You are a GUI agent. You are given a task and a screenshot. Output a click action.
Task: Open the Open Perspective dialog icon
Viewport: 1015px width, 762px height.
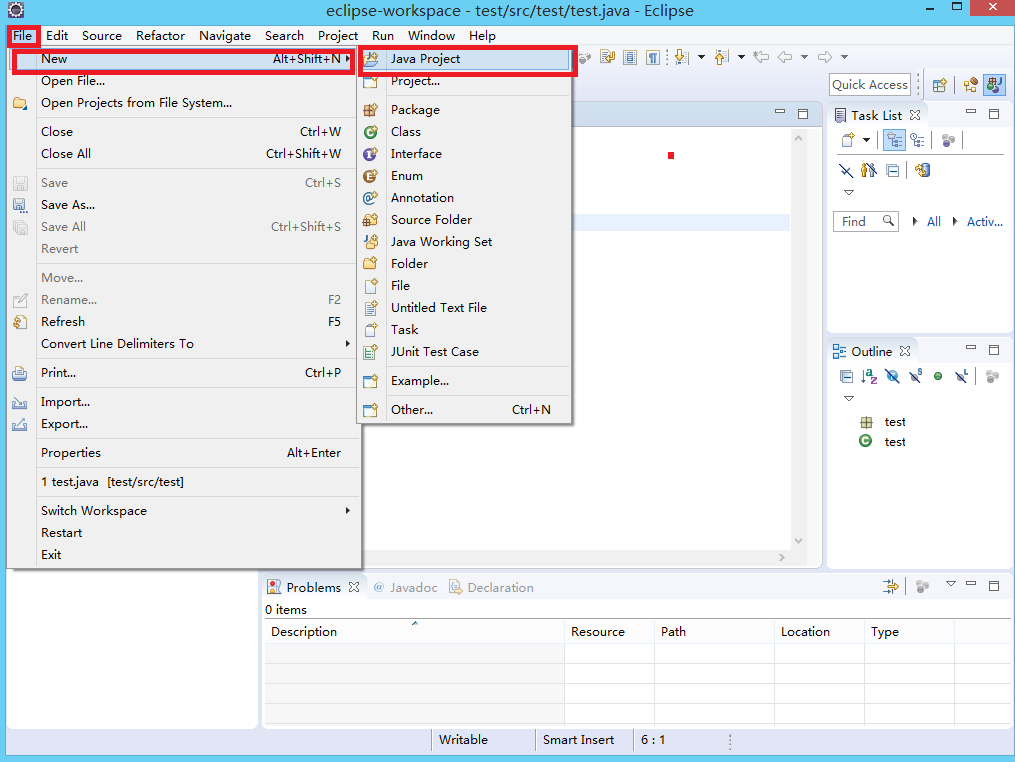click(939, 85)
